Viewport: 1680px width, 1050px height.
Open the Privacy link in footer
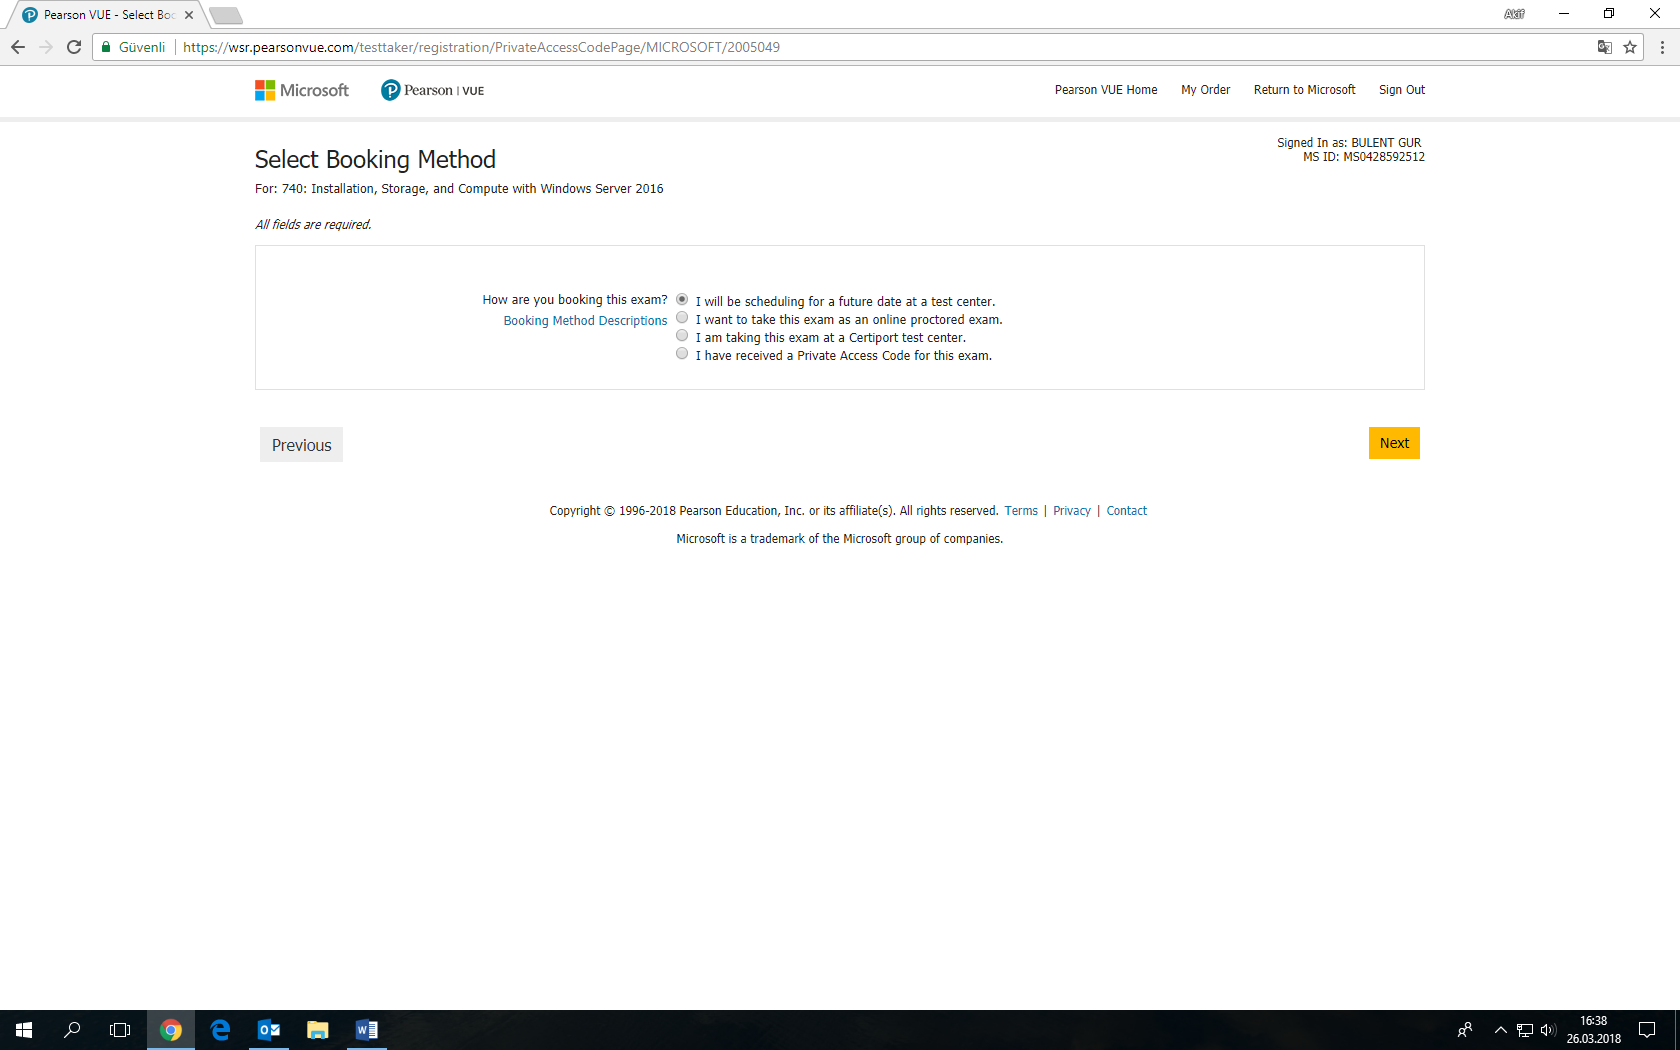click(x=1071, y=511)
